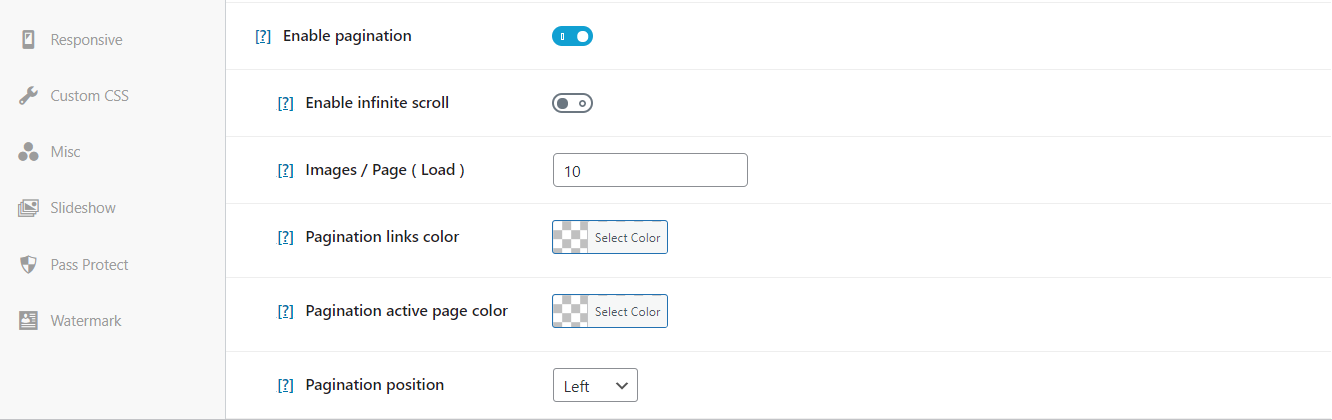Viewport: 1332px width, 420px height.
Task: Click the Responsive phone icon
Action: point(28,40)
